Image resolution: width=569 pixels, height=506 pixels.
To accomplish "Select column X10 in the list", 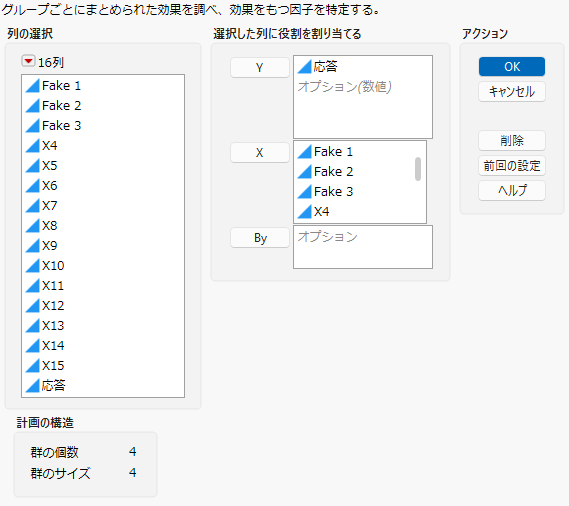I will pos(103,265).
